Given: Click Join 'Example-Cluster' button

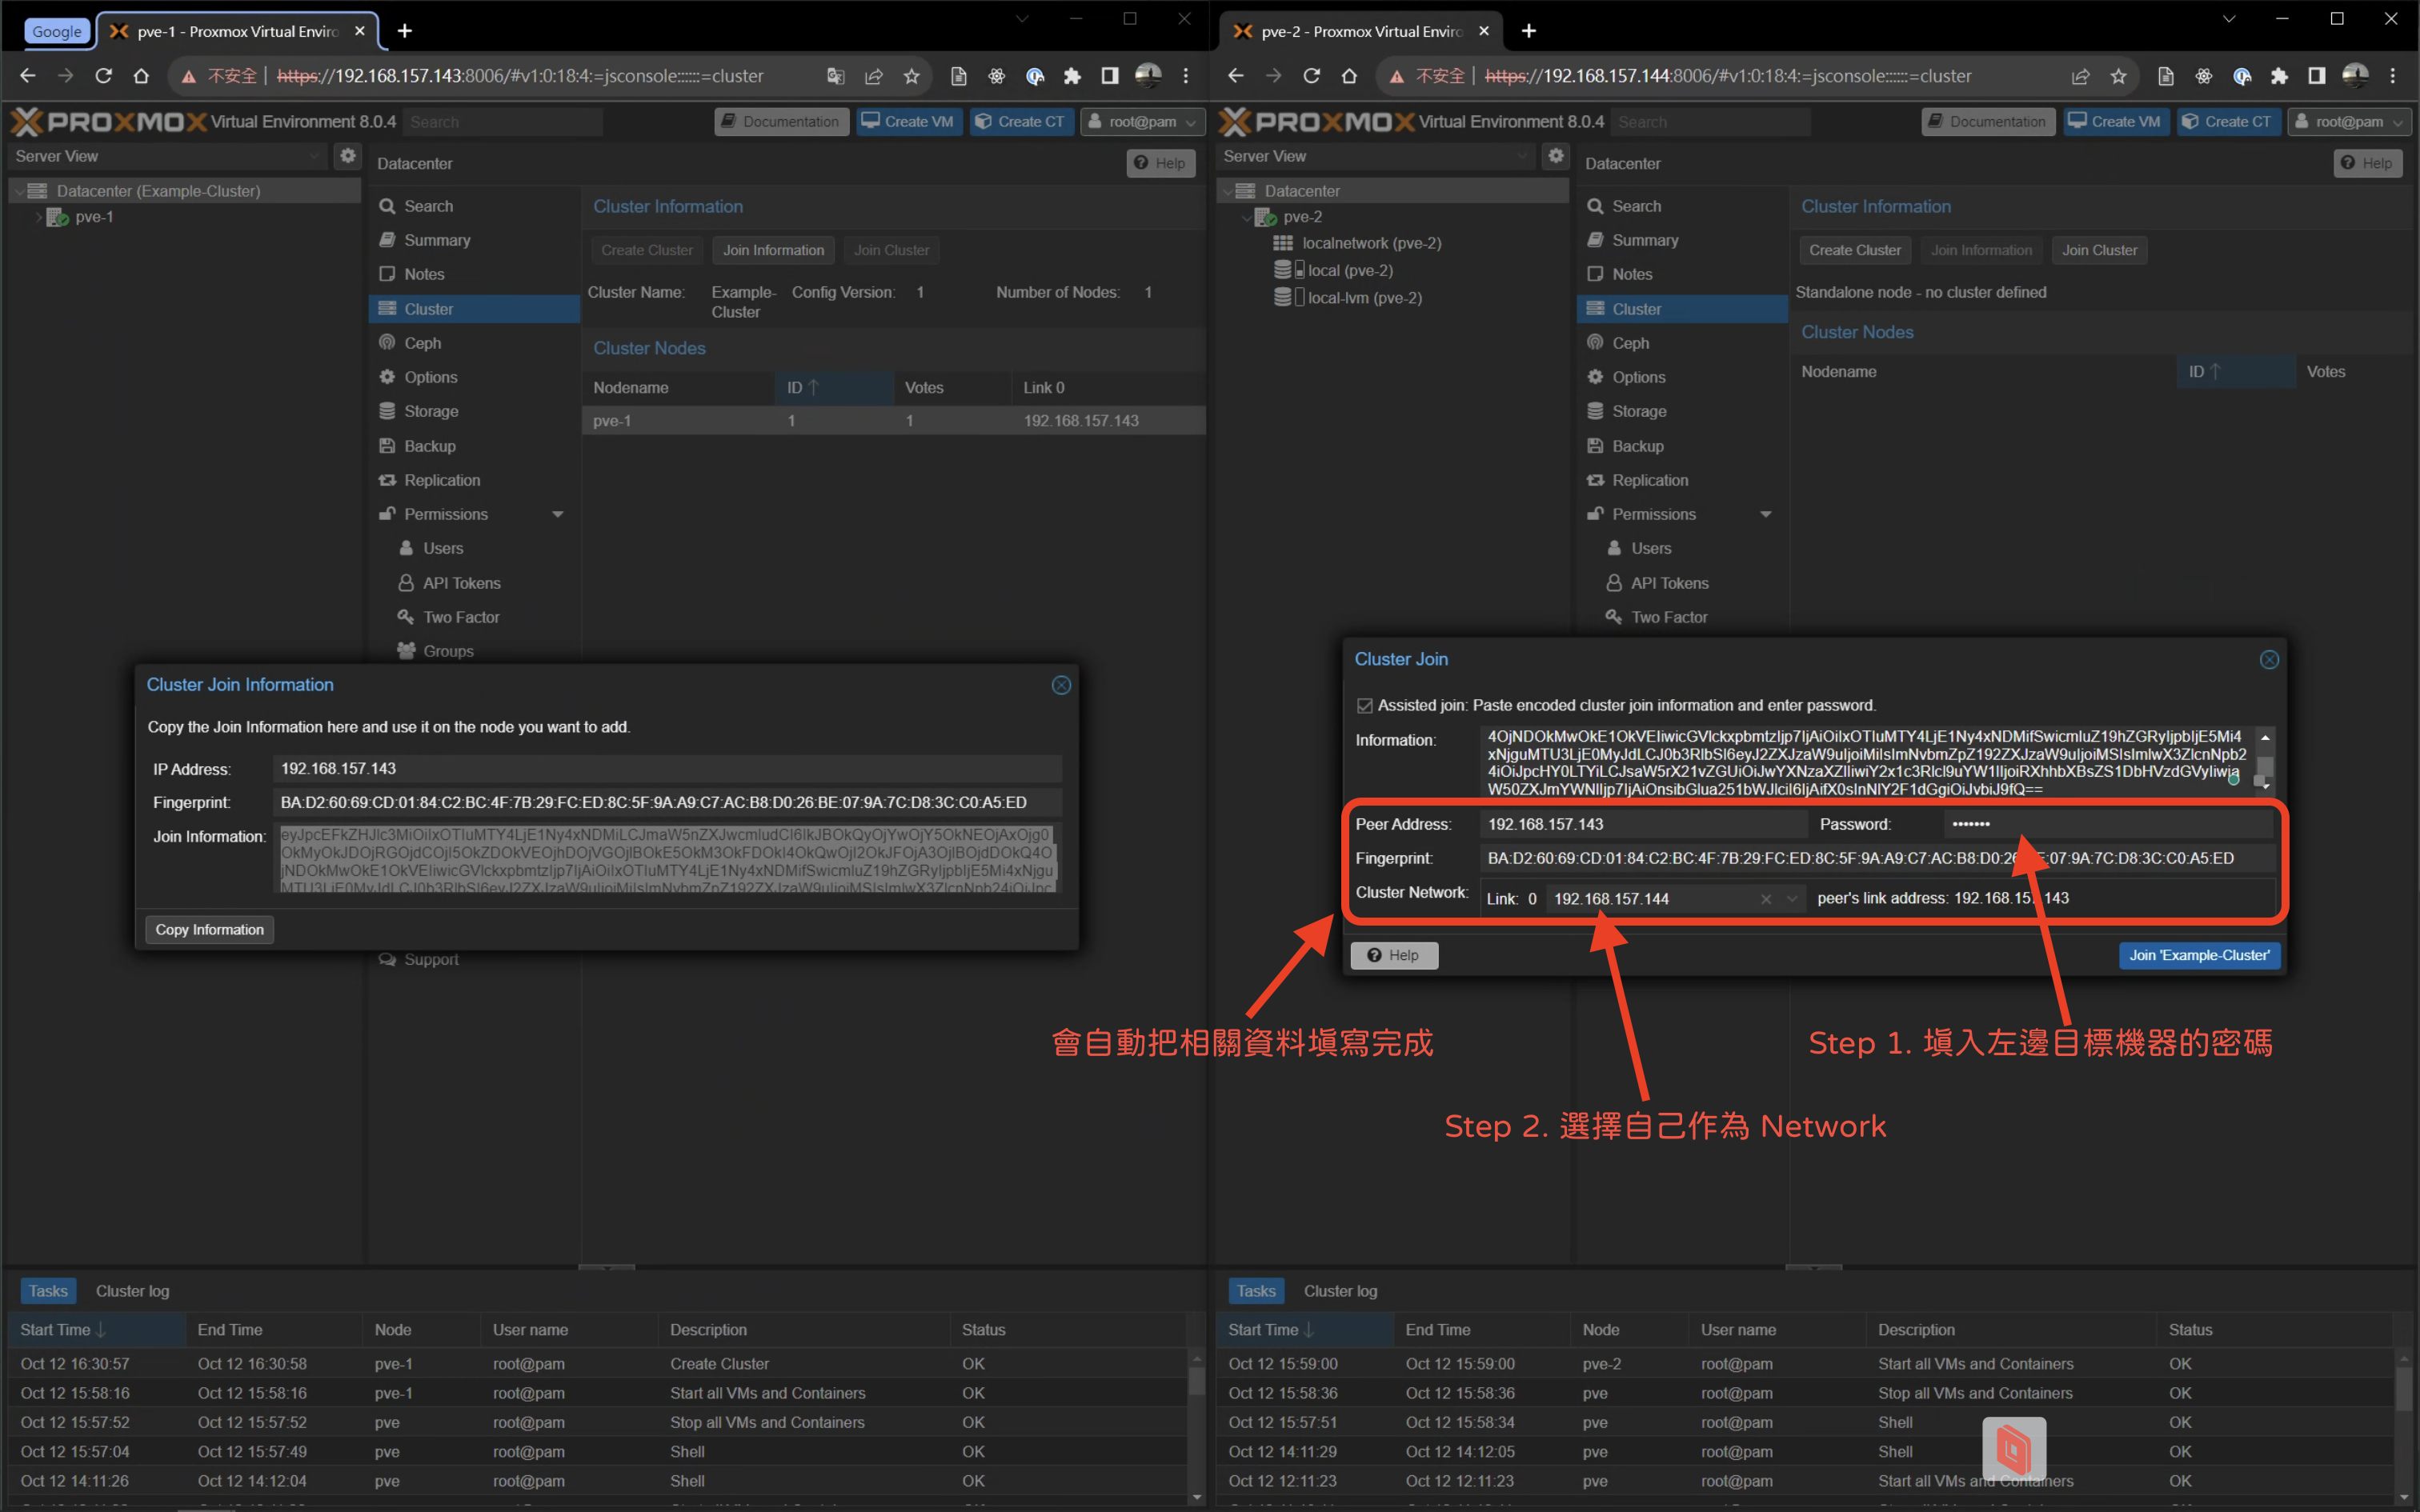Looking at the screenshot, I should pyautogui.click(x=2198, y=955).
